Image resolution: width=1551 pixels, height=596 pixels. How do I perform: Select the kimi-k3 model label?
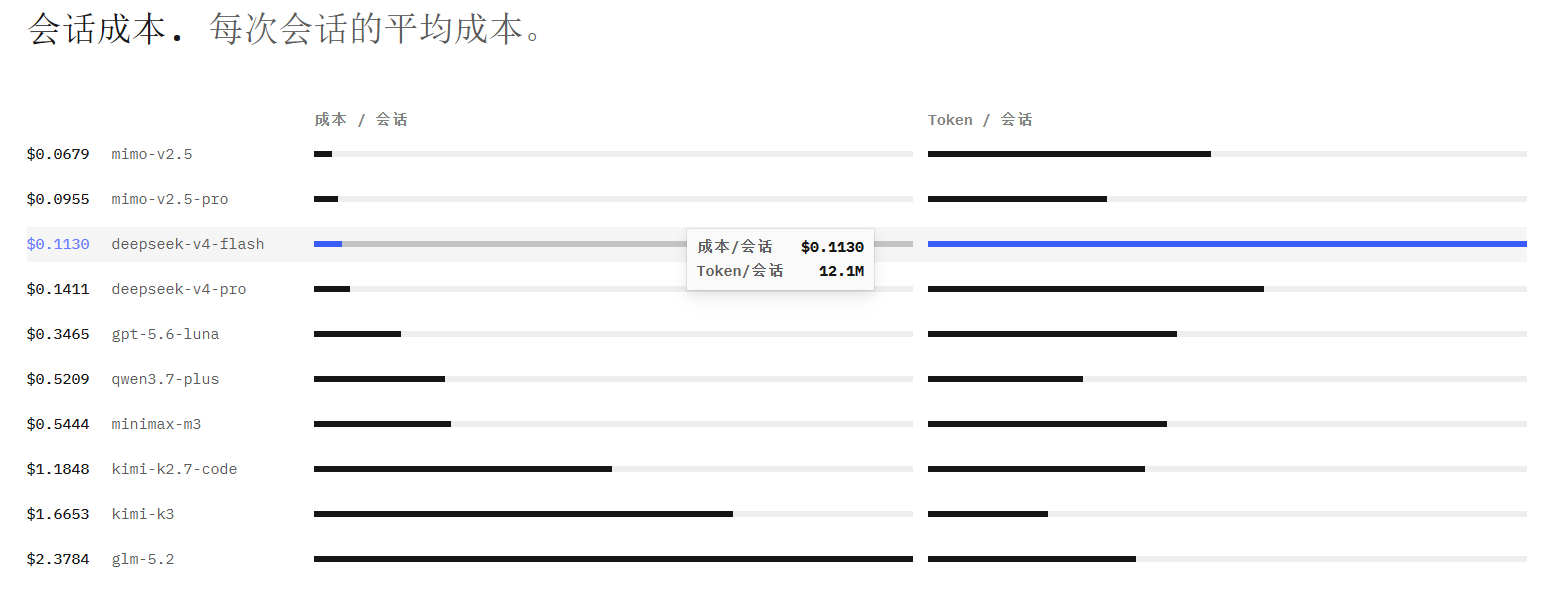(x=143, y=514)
